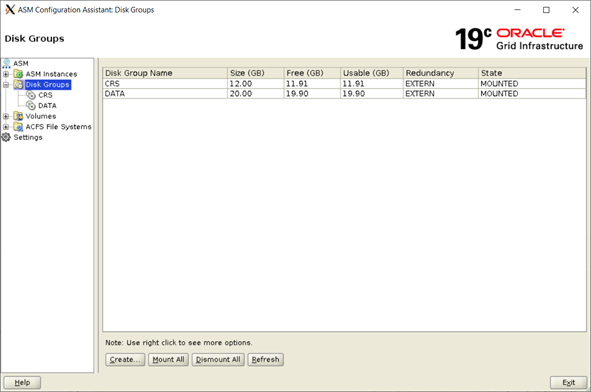This screenshot has height=392, width=591.
Task: Click the Volumes folder icon
Action: (18, 116)
